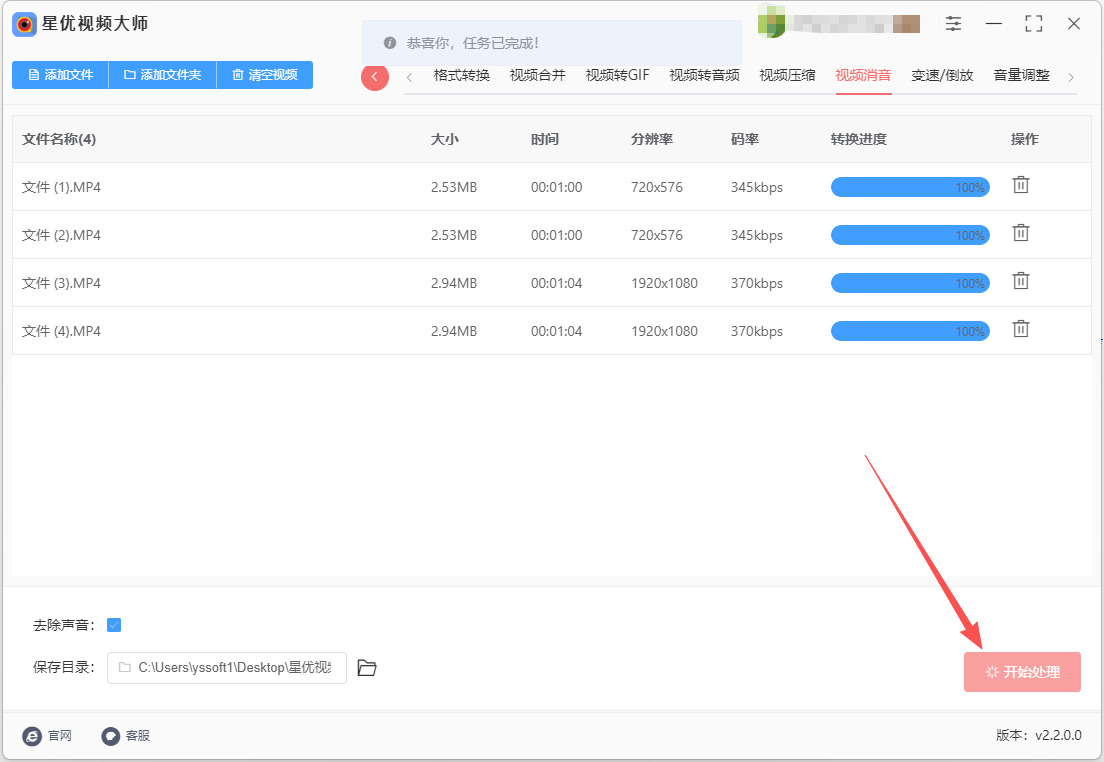Viewport: 1104px width, 762px height.
Task: Click the 码率 column header
Action: 745,139
